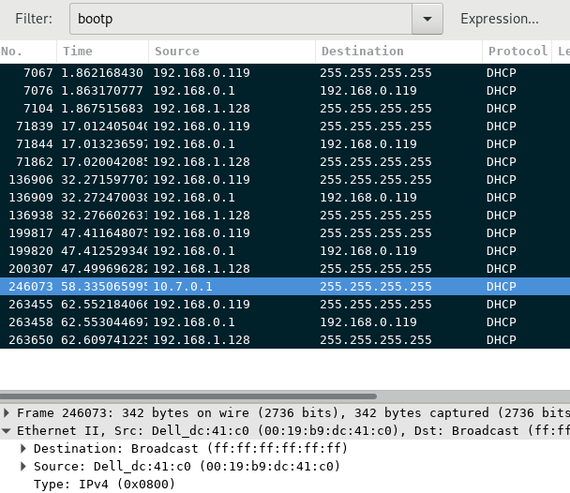Expand the Frame 246073 tree row
The height and width of the screenshot is (493, 570).
click(6, 413)
